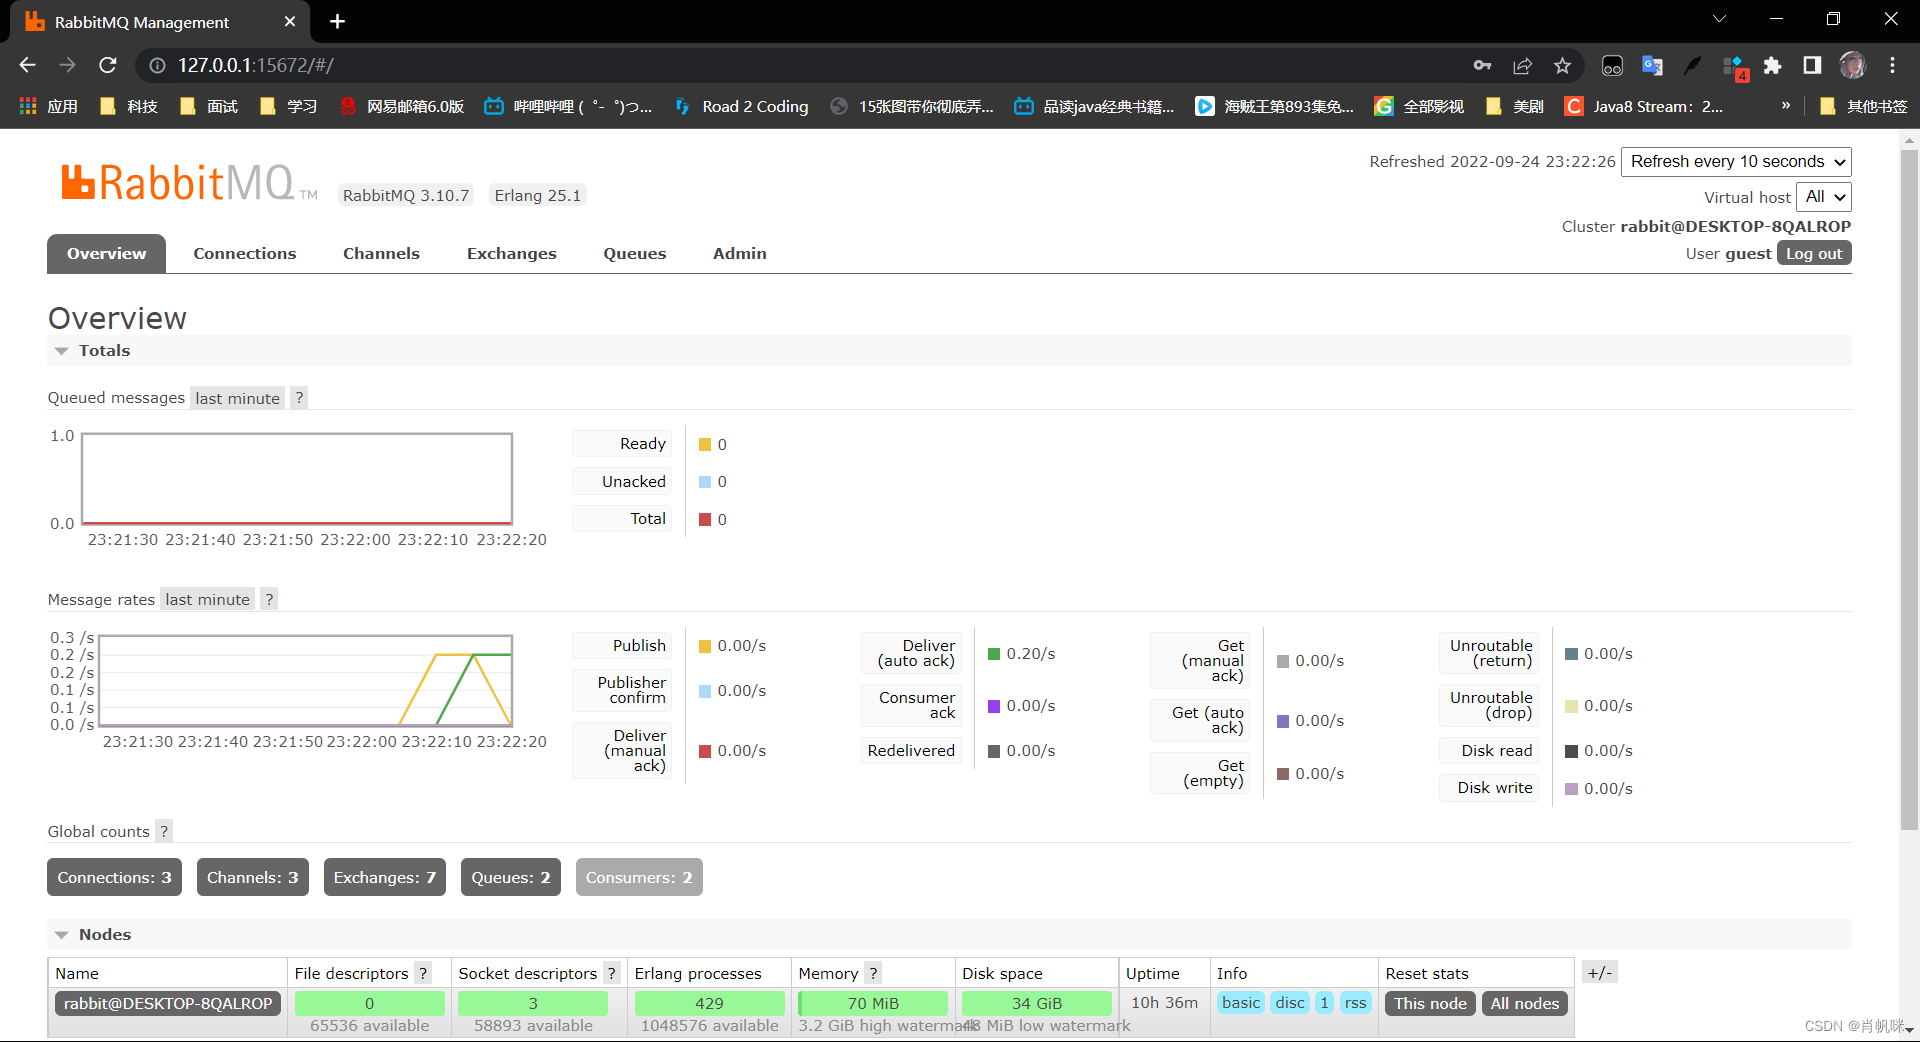Screen dimensions: 1920x1042
Task: Open 网易邮箱6.0版 bookmark
Action: tap(402, 106)
